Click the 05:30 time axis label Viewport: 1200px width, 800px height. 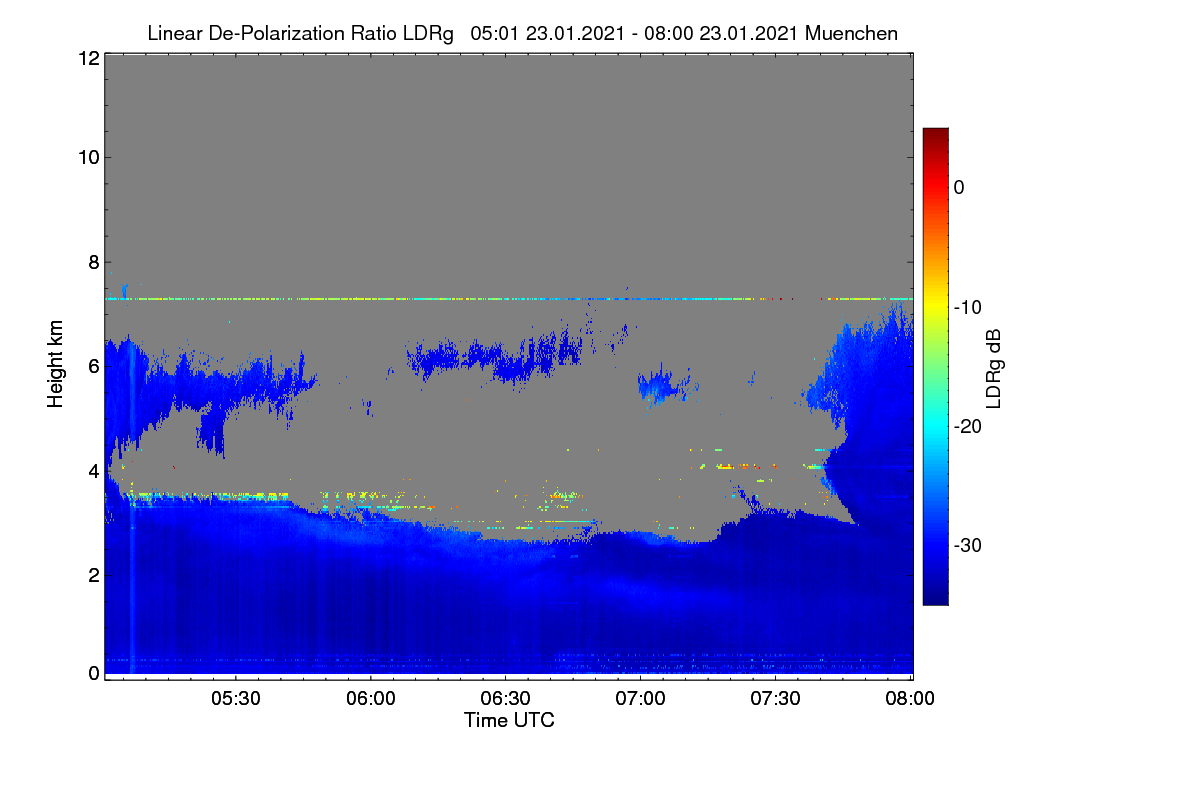tap(236, 700)
